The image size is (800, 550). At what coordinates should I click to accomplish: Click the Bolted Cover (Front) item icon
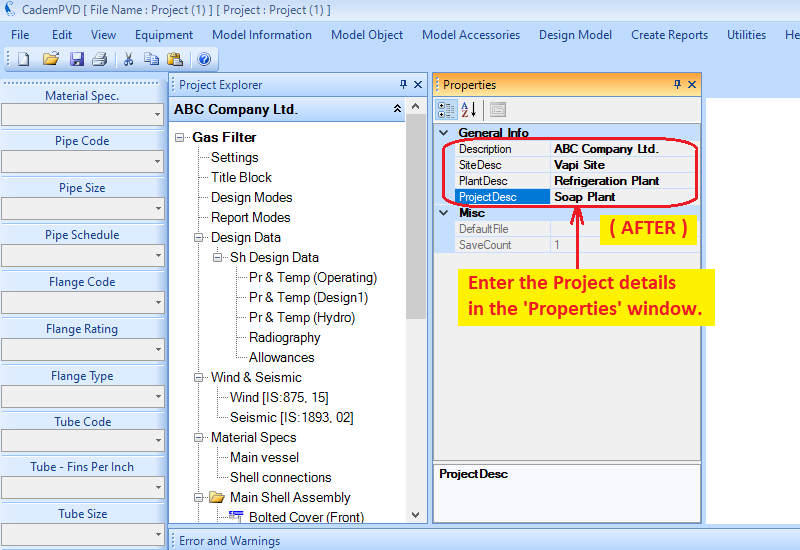[x=236, y=516]
